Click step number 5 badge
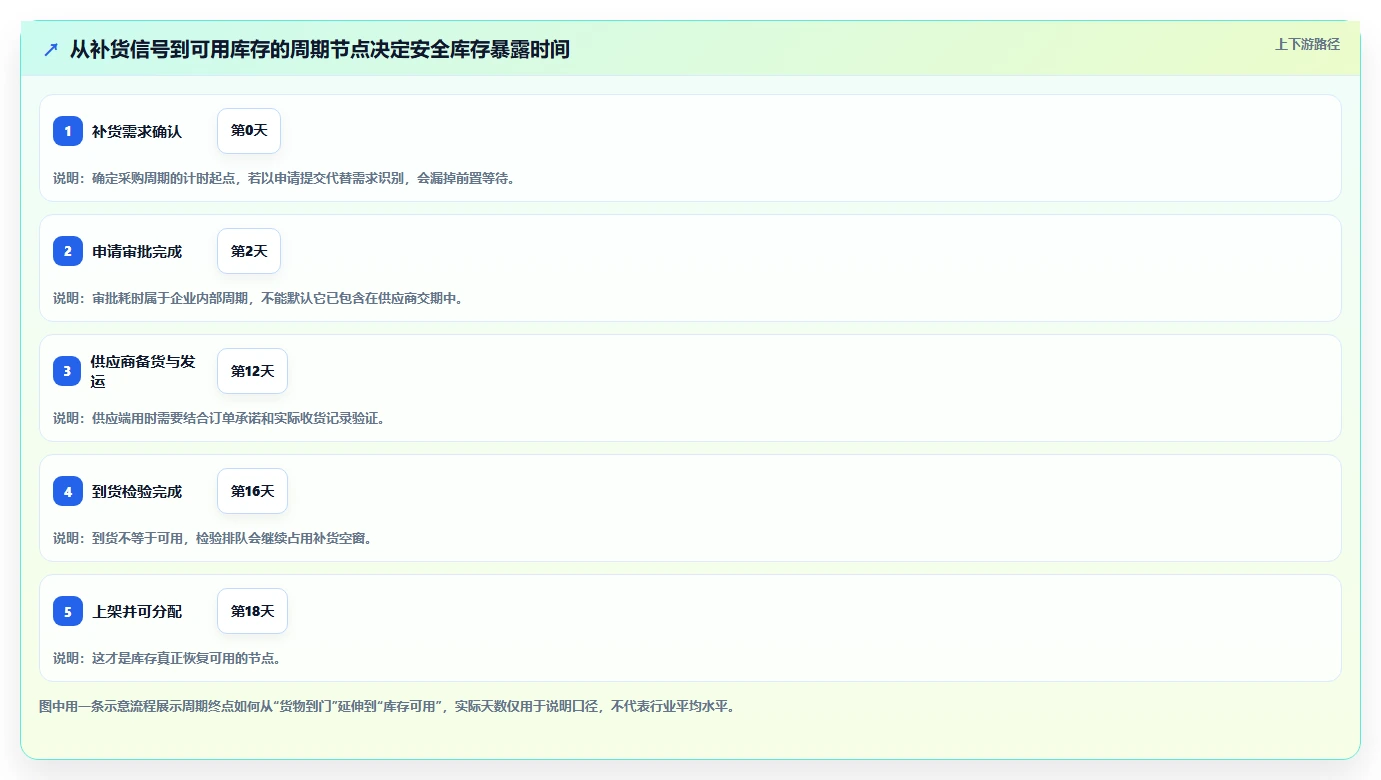This screenshot has height=780, width=1381. (68, 611)
